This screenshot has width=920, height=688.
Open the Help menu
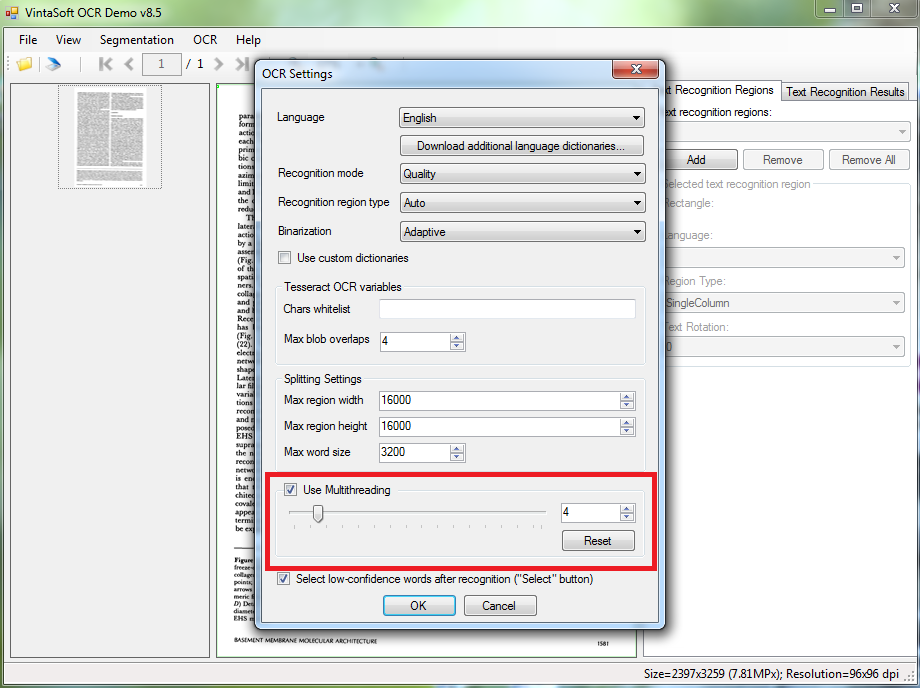(248, 40)
